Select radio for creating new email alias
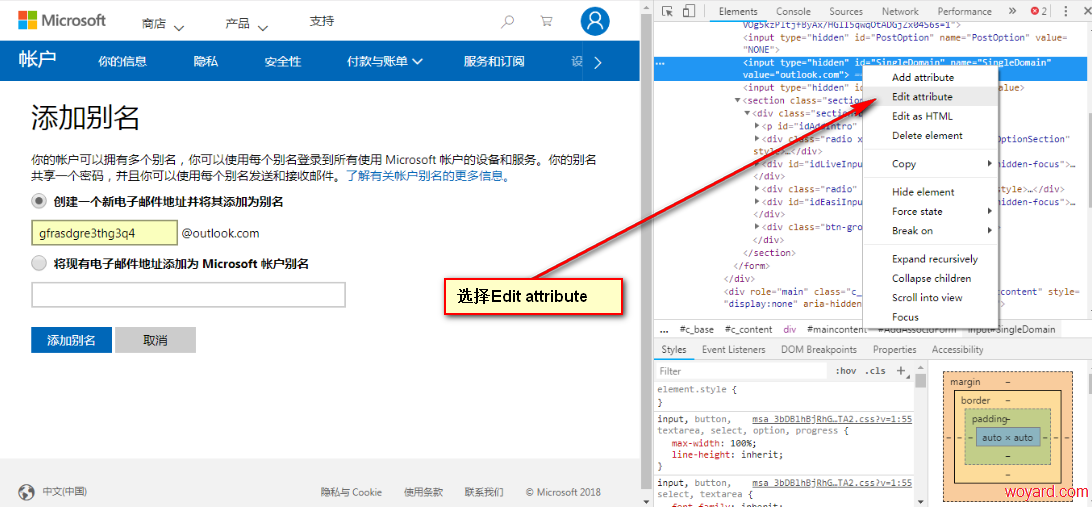The height and width of the screenshot is (507, 1092). pos(39,202)
